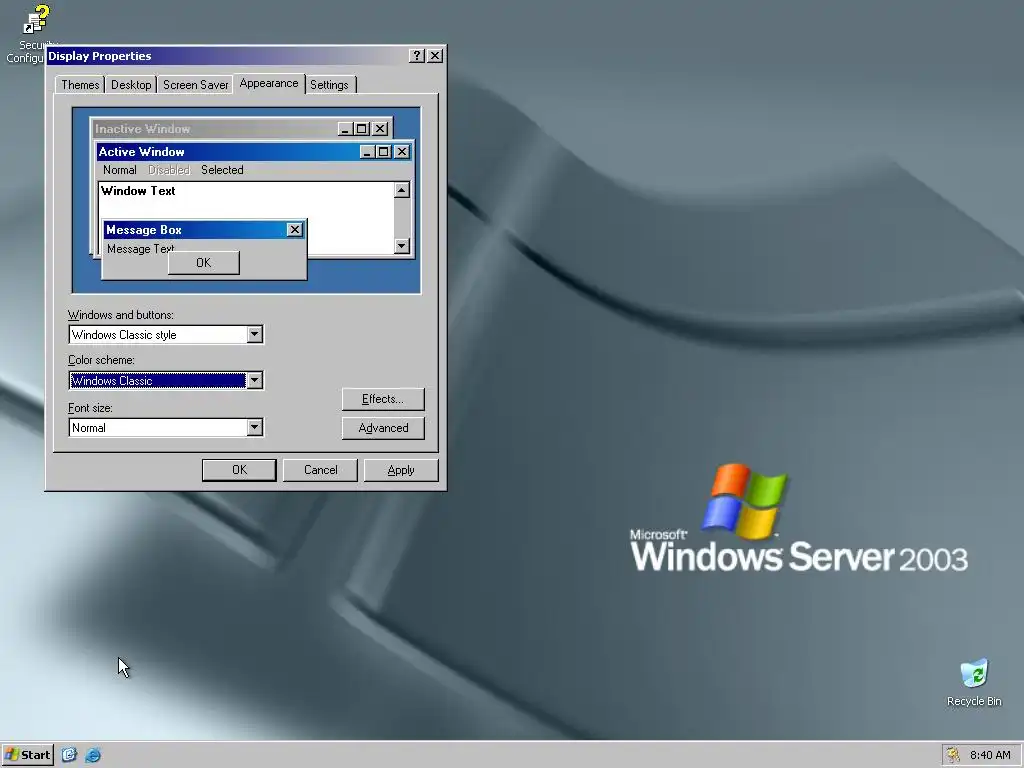The height and width of the screenshot is (768, 1024).
Task: Launch Internet Explorer from quick launch
Action: [93, 755]
